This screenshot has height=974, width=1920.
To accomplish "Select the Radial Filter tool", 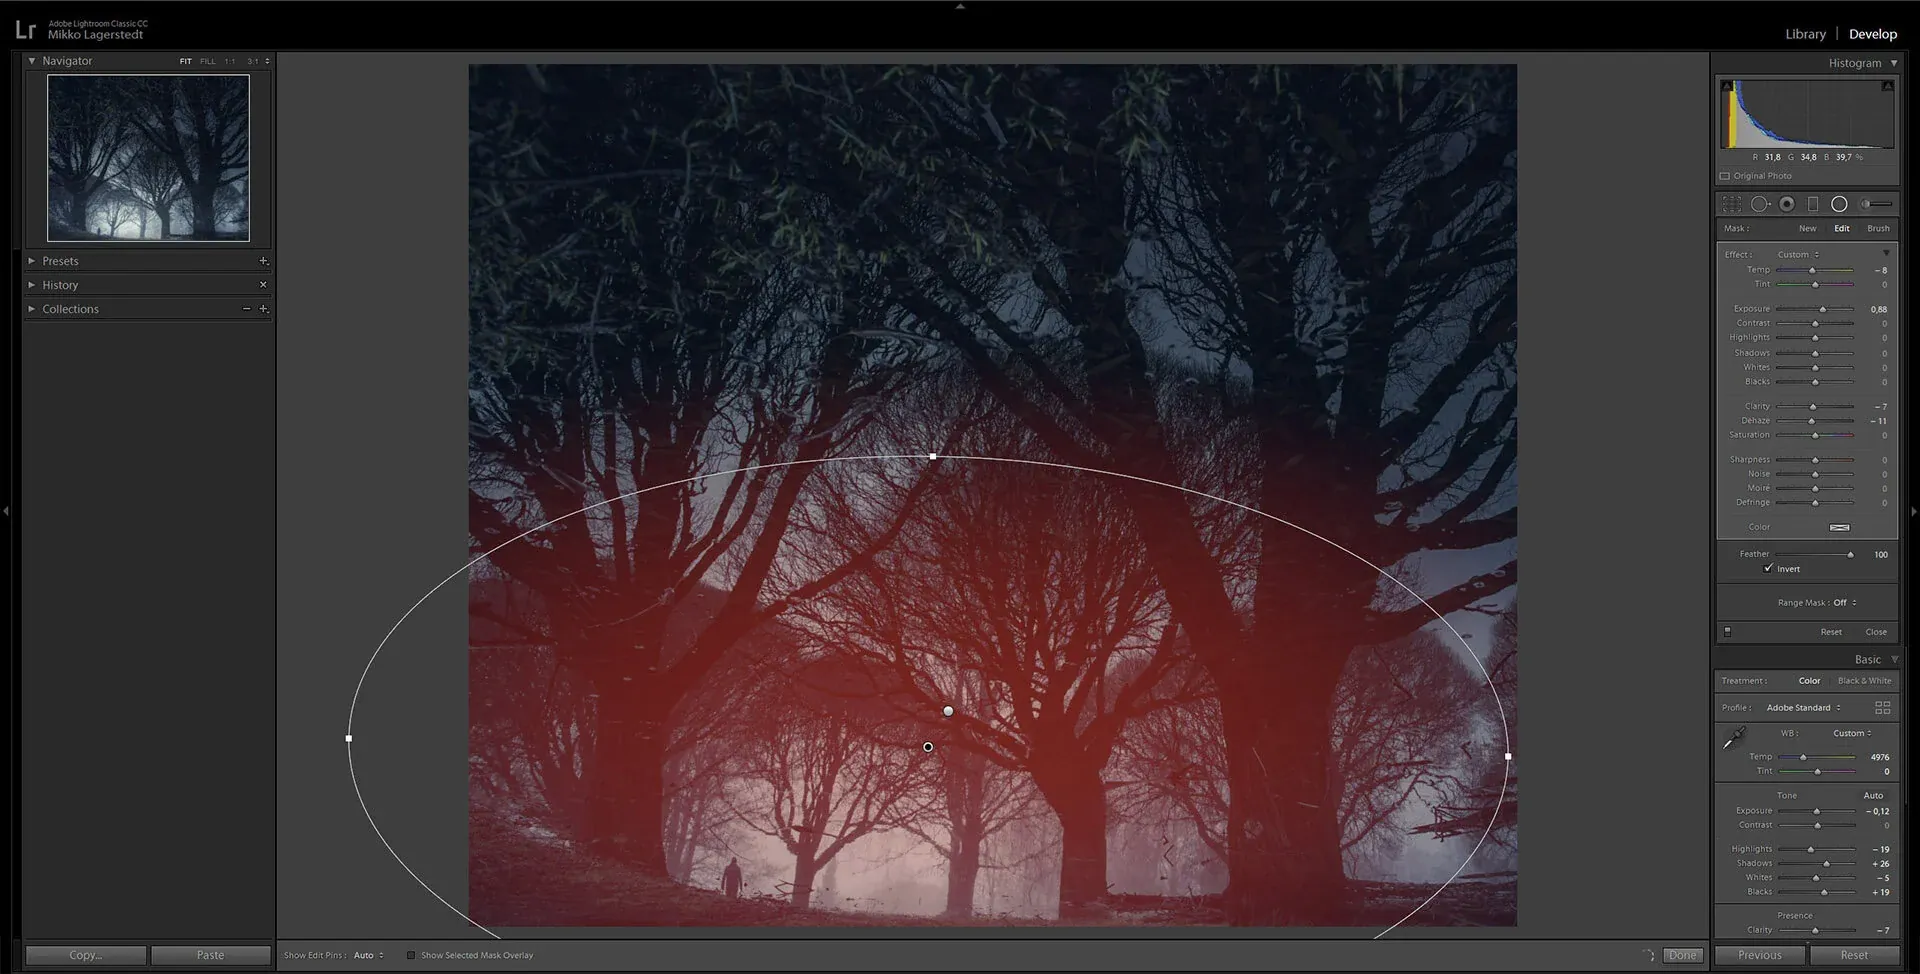I will pos(1840,204).
